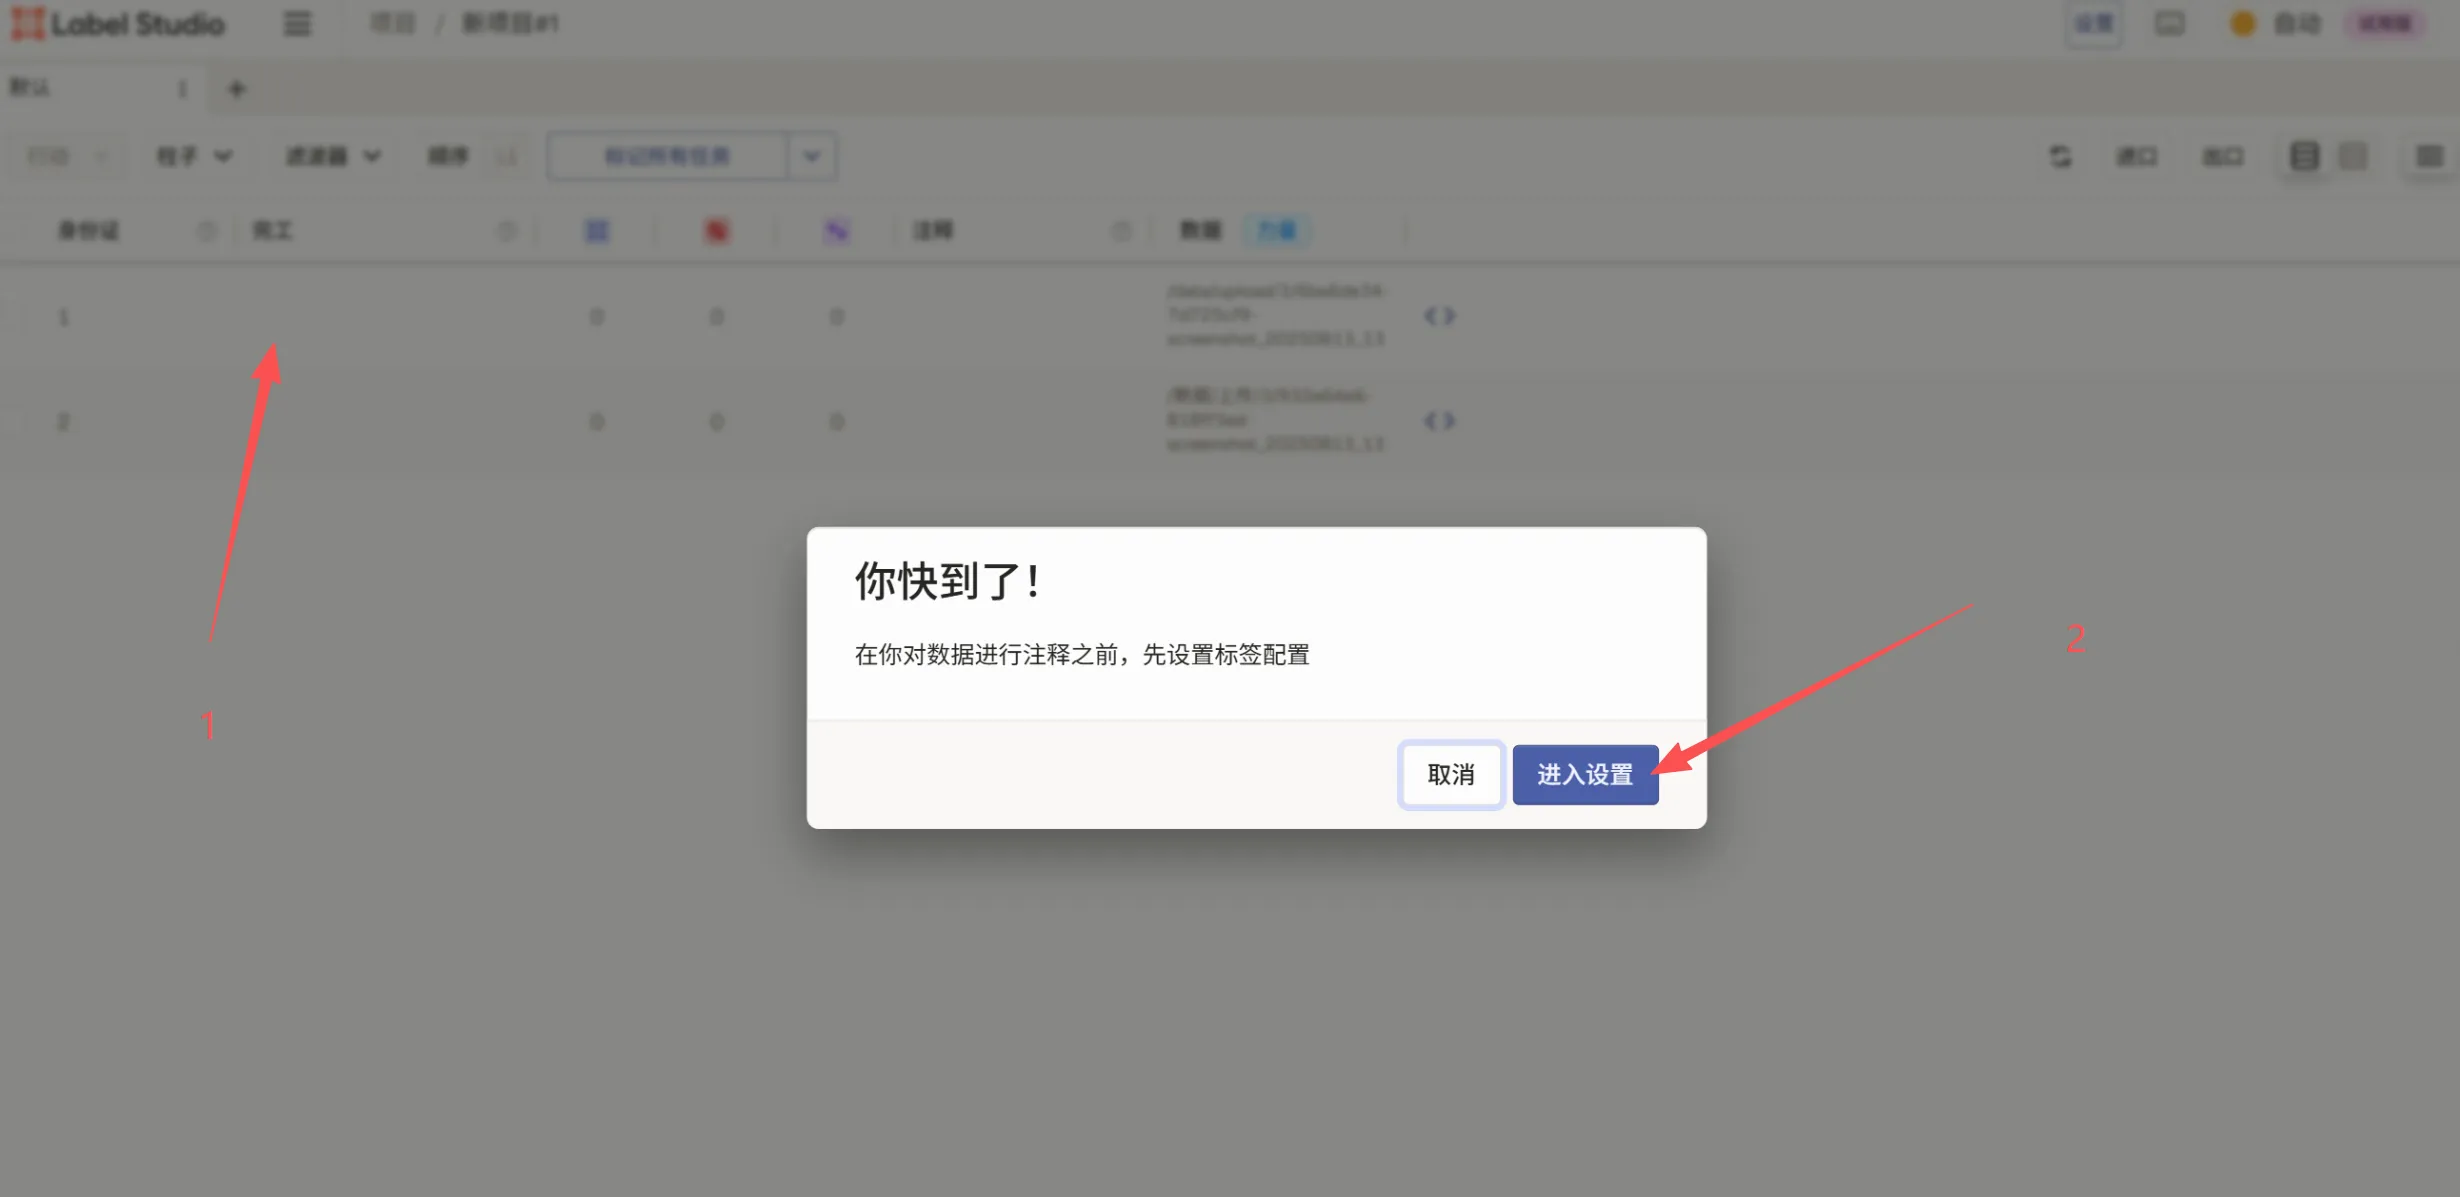Toggle dark mode with the top-right display icon
Screen dimensions: 2460x1197
click(x=2169, y=23)
